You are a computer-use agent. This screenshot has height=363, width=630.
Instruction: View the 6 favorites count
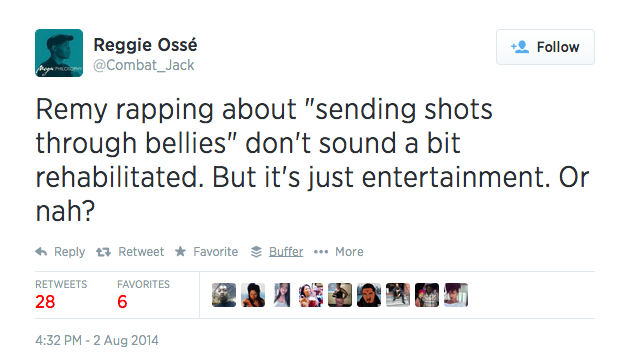(x=122, y=302)
